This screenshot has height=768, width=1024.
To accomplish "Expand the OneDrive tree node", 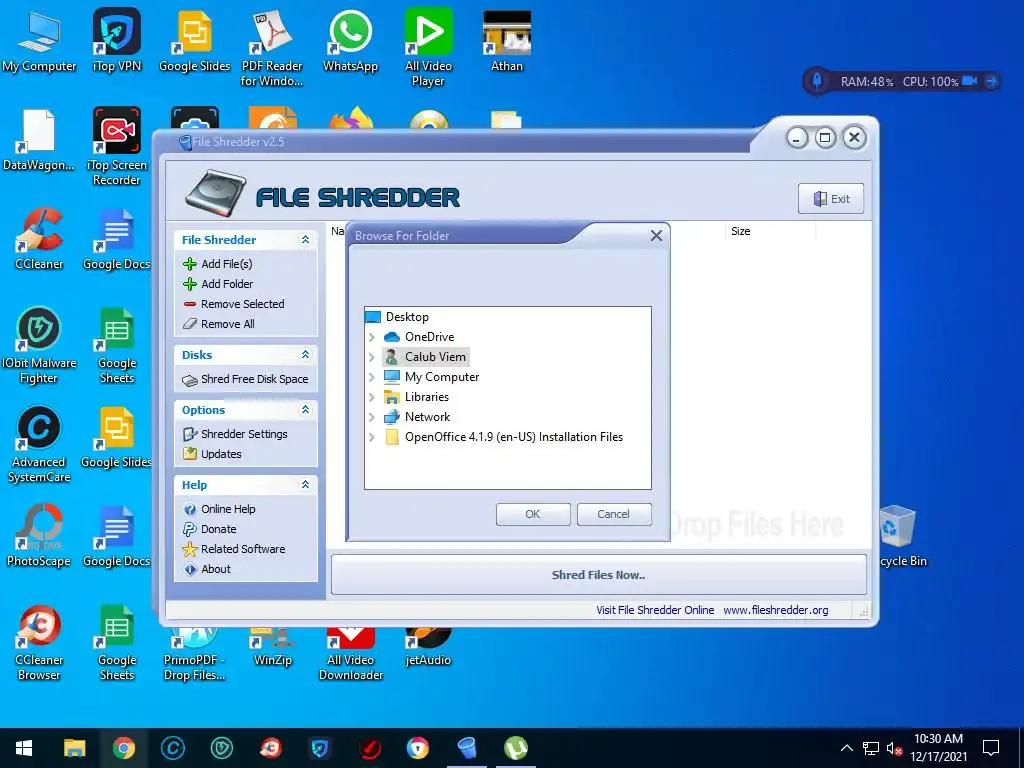I will tap(372, 337).
